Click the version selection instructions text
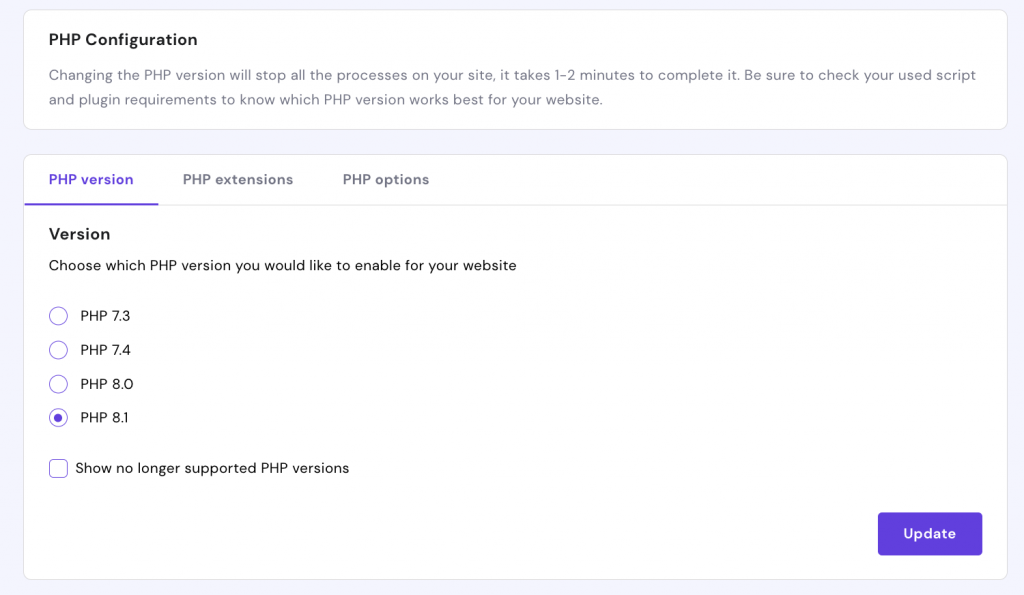 (282, 265)
